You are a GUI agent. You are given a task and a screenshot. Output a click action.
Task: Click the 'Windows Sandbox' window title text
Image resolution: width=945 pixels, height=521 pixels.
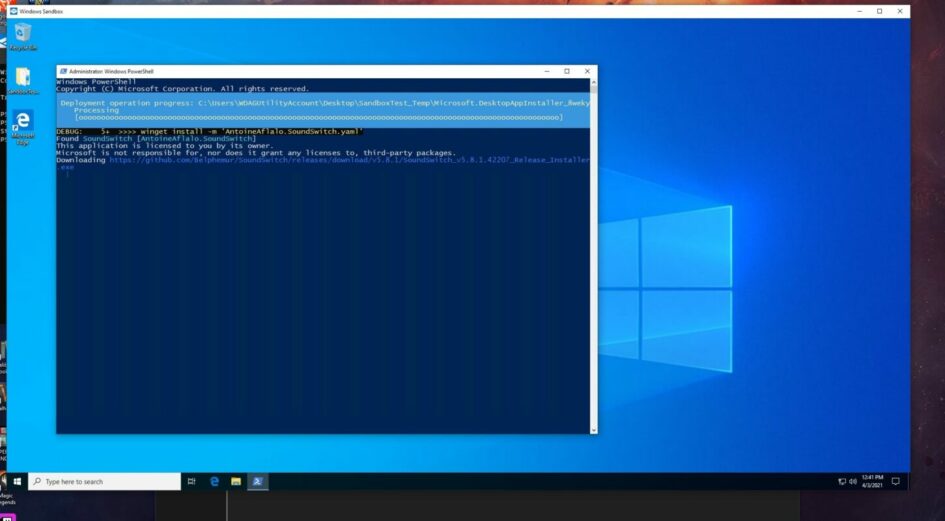[41, 11]
